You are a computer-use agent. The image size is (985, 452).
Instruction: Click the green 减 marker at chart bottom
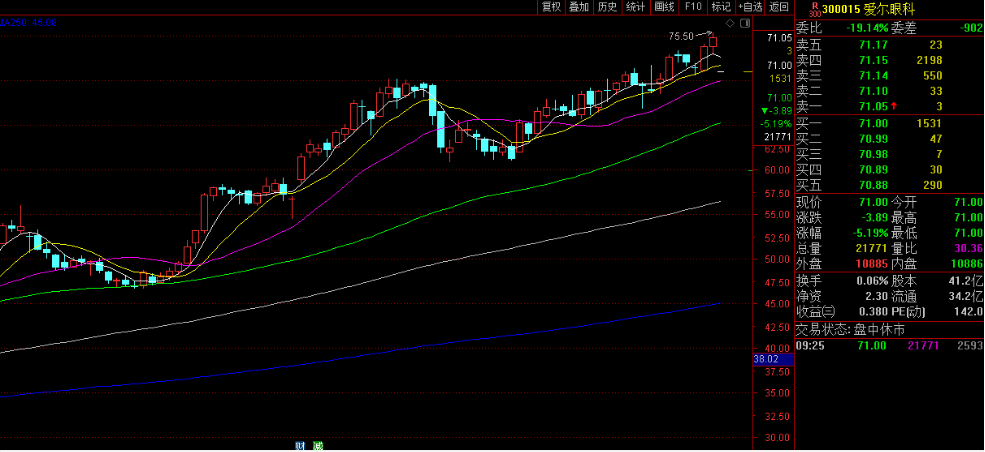317,445
